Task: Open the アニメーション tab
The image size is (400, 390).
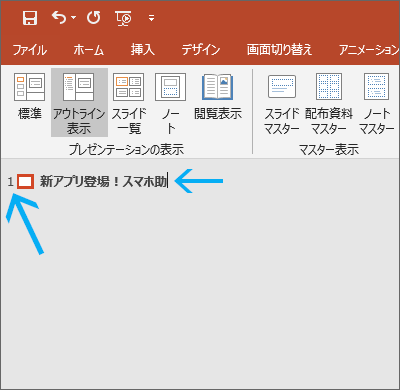Action: 369,50
